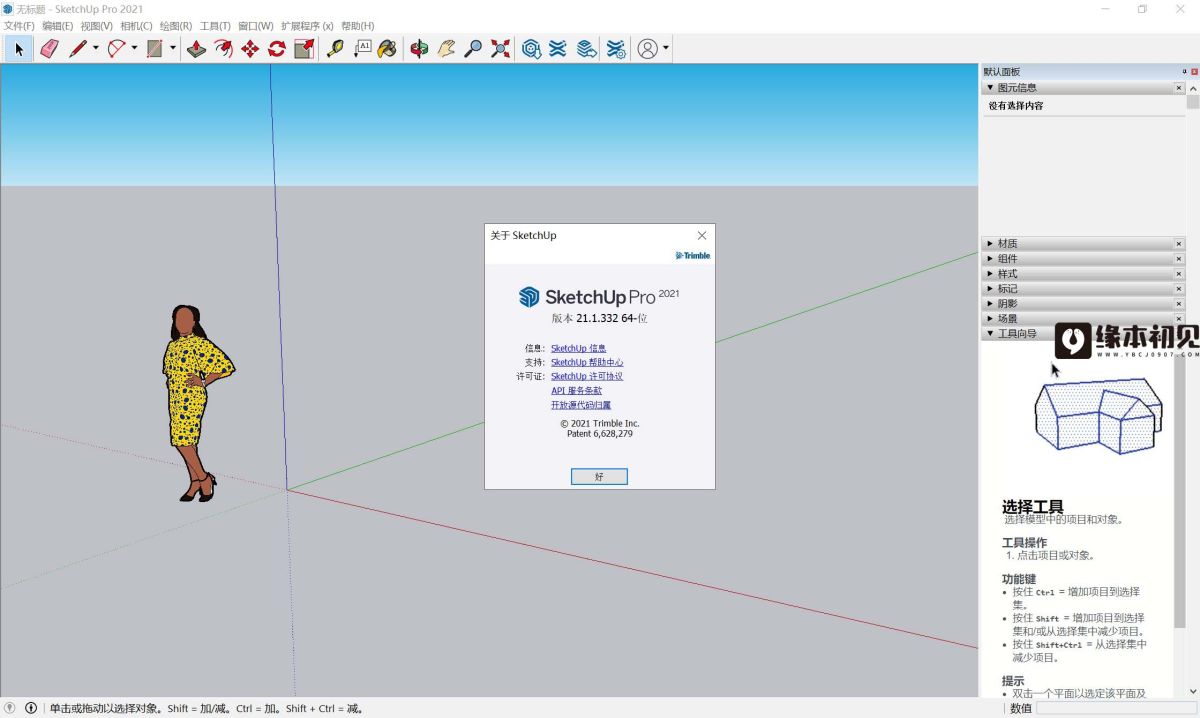
Task: Expand the 标记 panel
Action: [991, 289]
